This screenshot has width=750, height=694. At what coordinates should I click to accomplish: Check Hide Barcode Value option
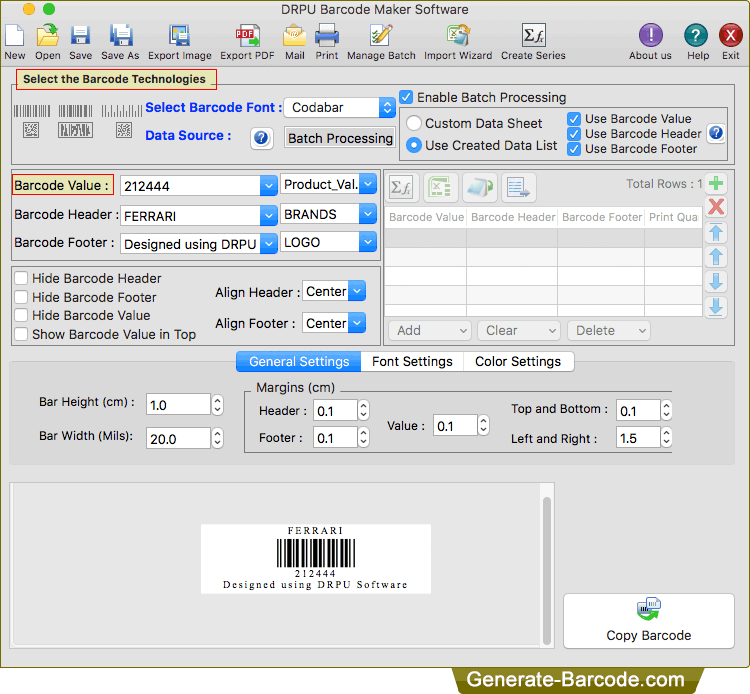(21, 315)
